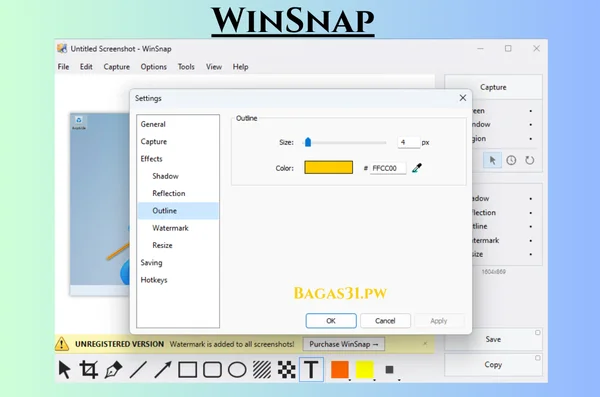
Task: Open the Capture menu
Action: 116,67
